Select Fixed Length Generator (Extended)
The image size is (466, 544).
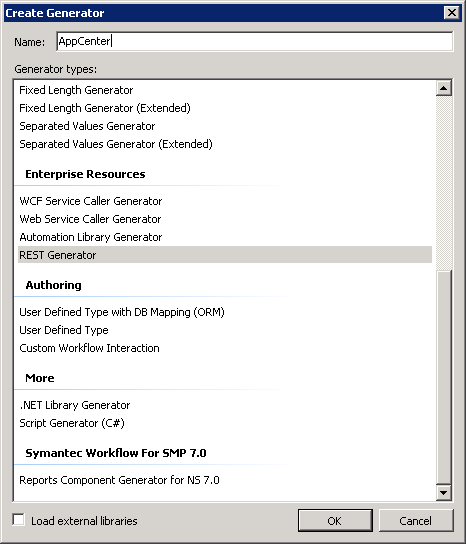coord(105,108)
